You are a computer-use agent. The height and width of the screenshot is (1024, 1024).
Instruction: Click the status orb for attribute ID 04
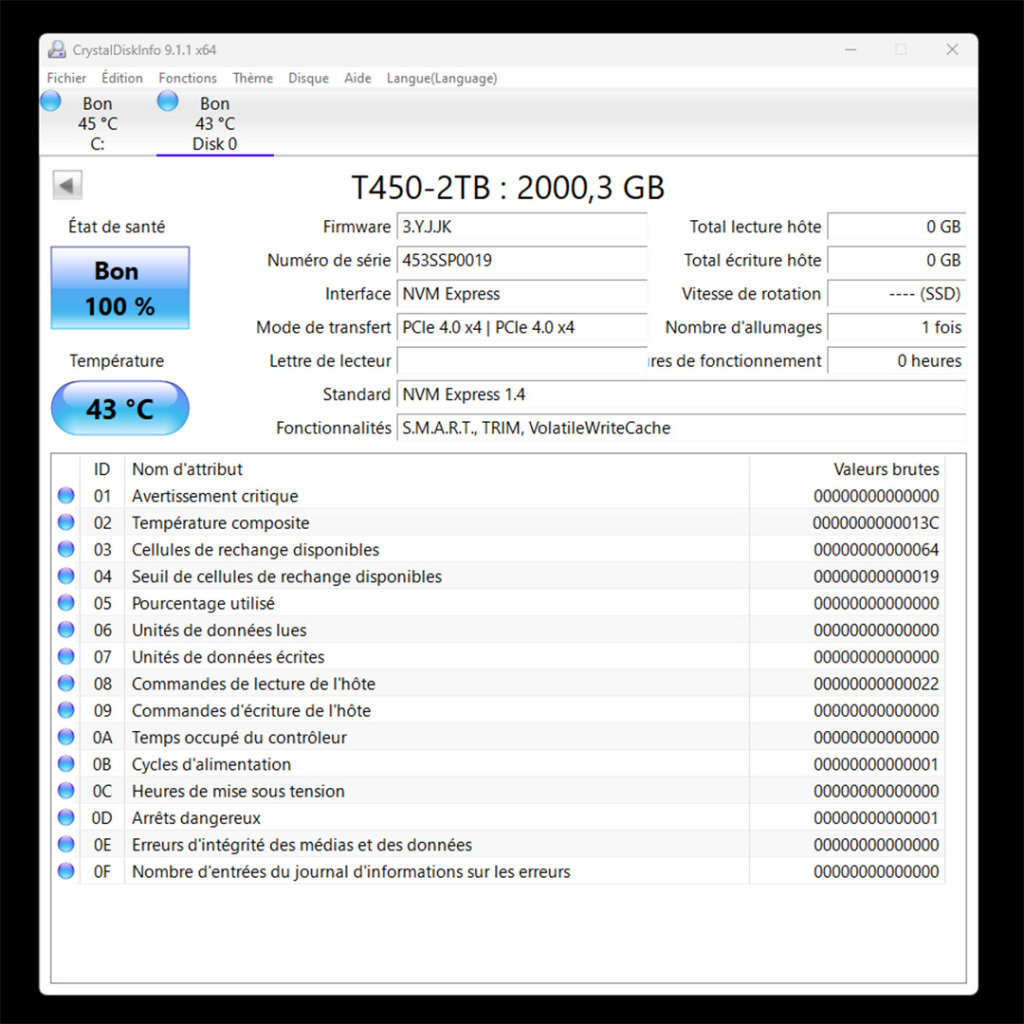coord(66,576)
